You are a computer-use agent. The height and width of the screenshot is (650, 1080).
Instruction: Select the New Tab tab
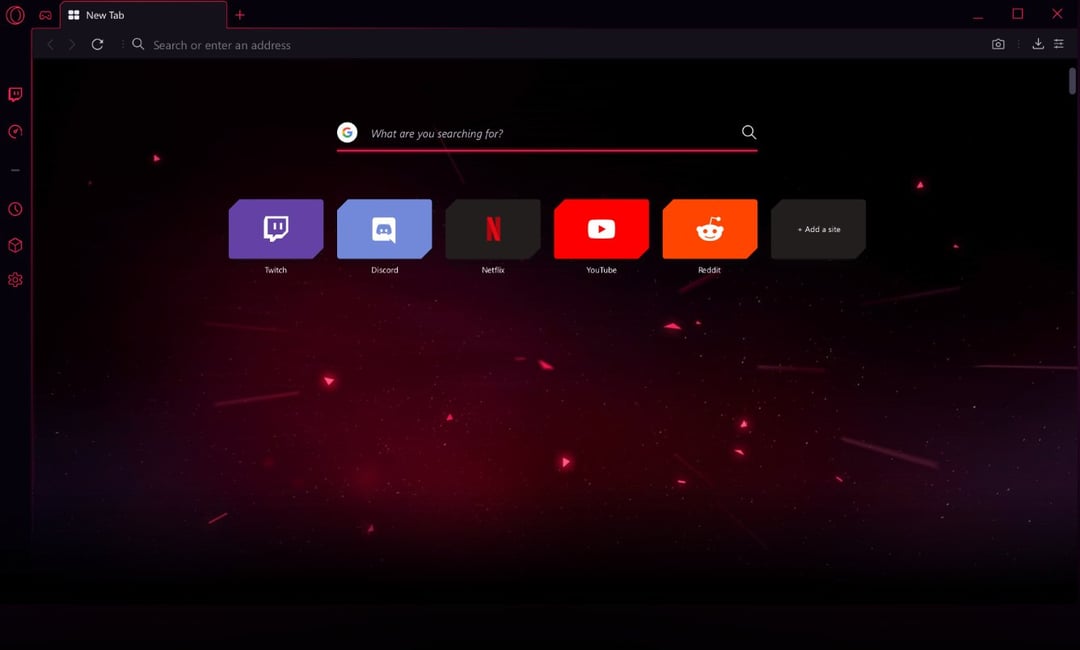click(x=140, y=15)
